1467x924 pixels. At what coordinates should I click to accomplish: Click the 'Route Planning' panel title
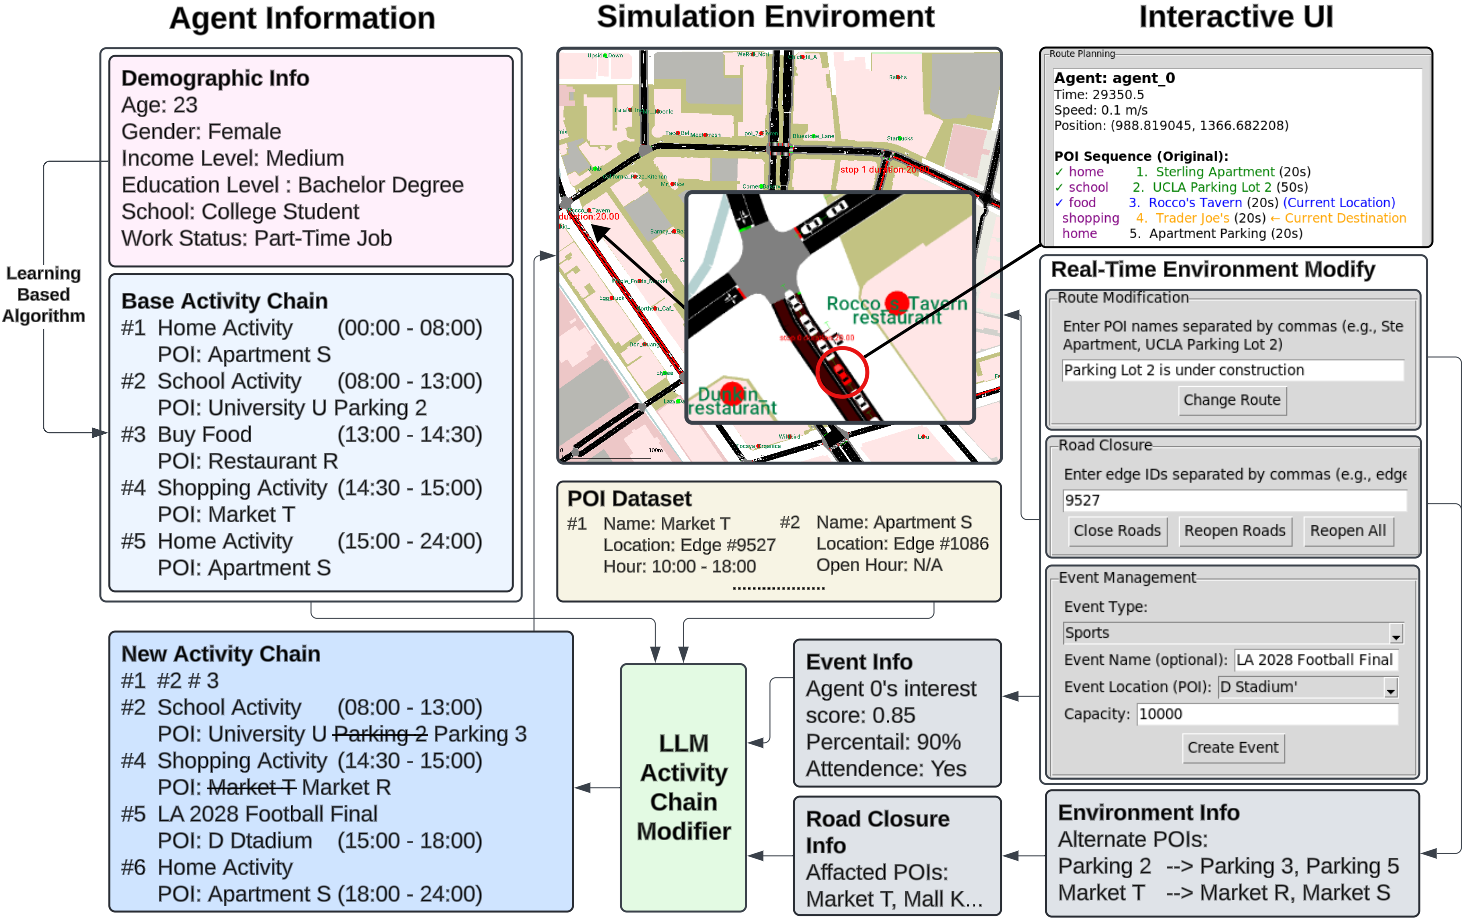(1082, 54)
